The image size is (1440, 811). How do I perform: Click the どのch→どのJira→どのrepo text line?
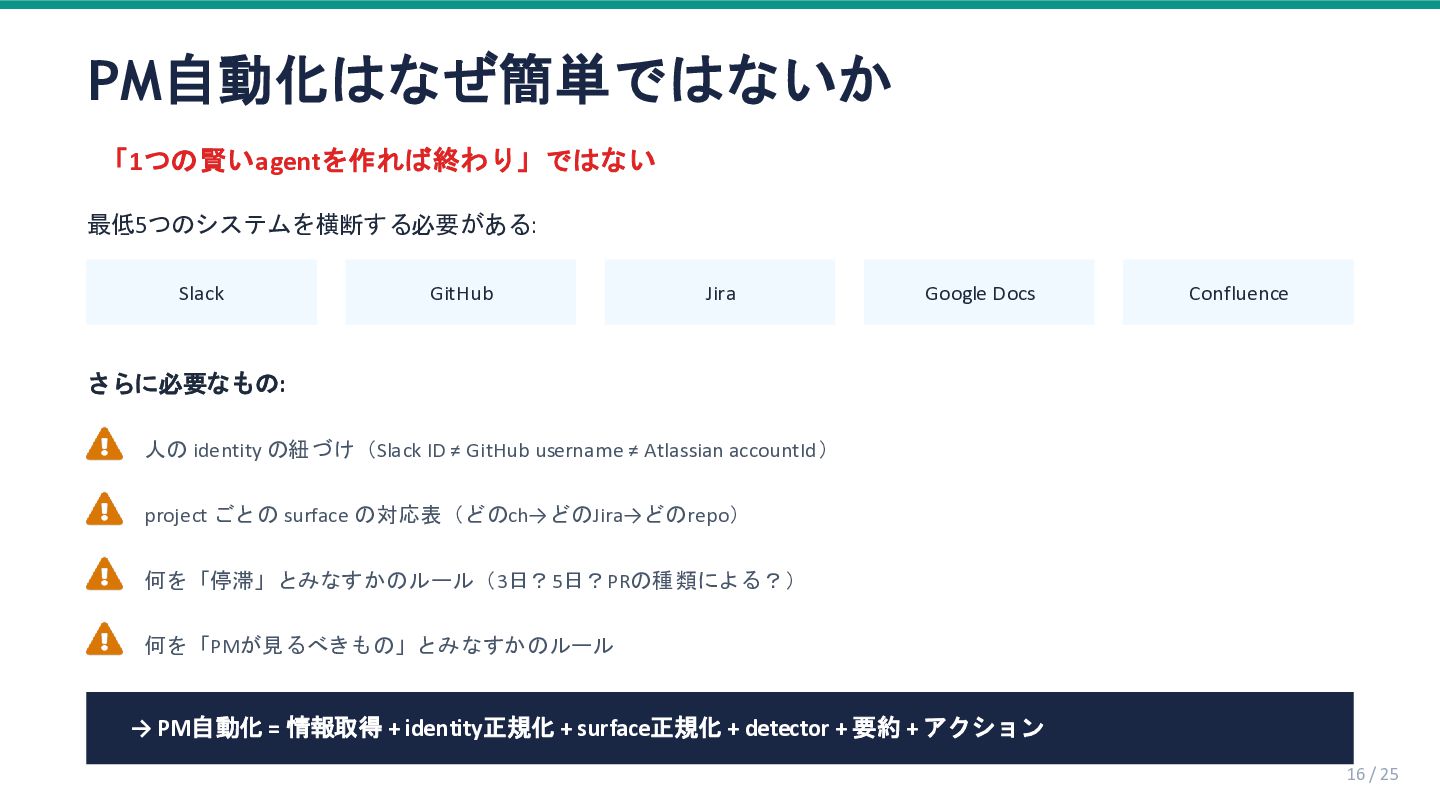pyautogui.click(x=443, y=515)
